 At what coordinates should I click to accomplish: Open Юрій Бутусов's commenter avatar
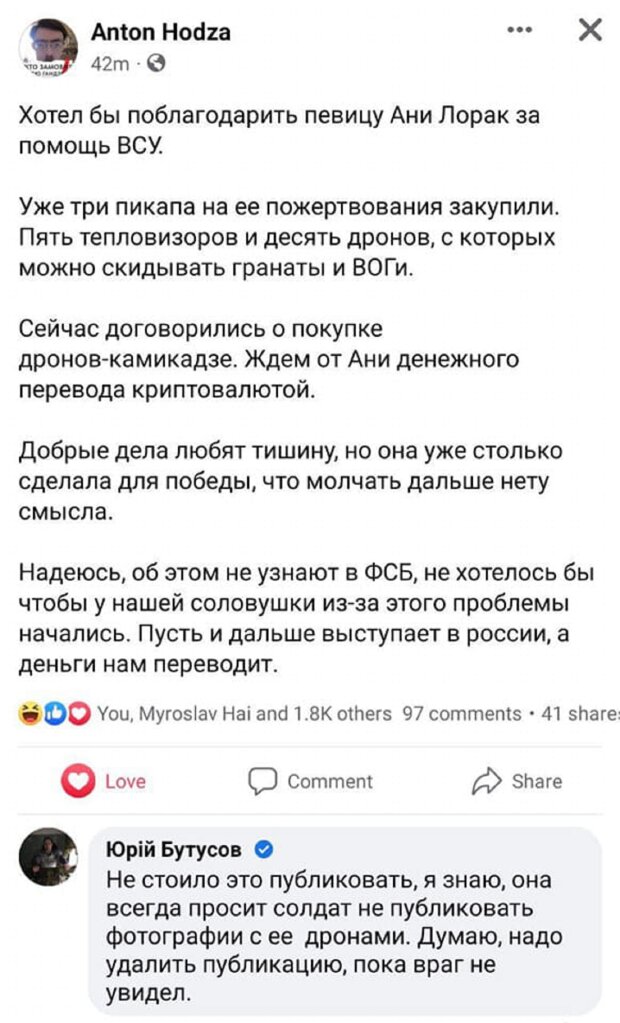click(x=48, y=859)
